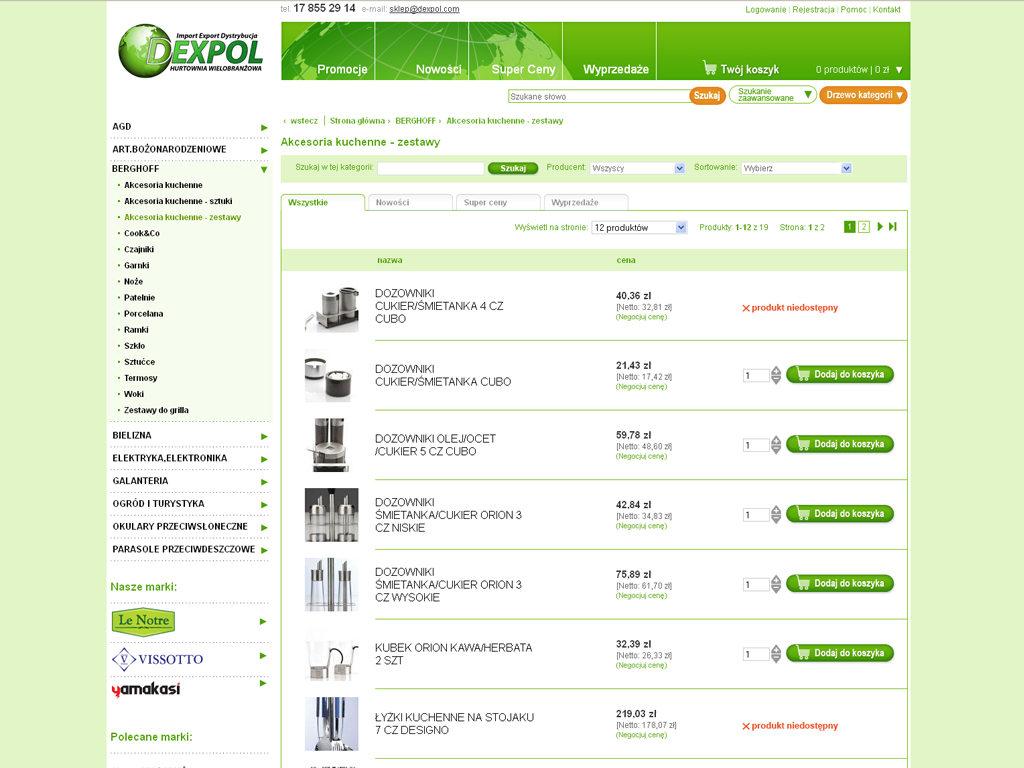Click the Le Notre brand logo
1024x768 pixels.
[143, 622]
